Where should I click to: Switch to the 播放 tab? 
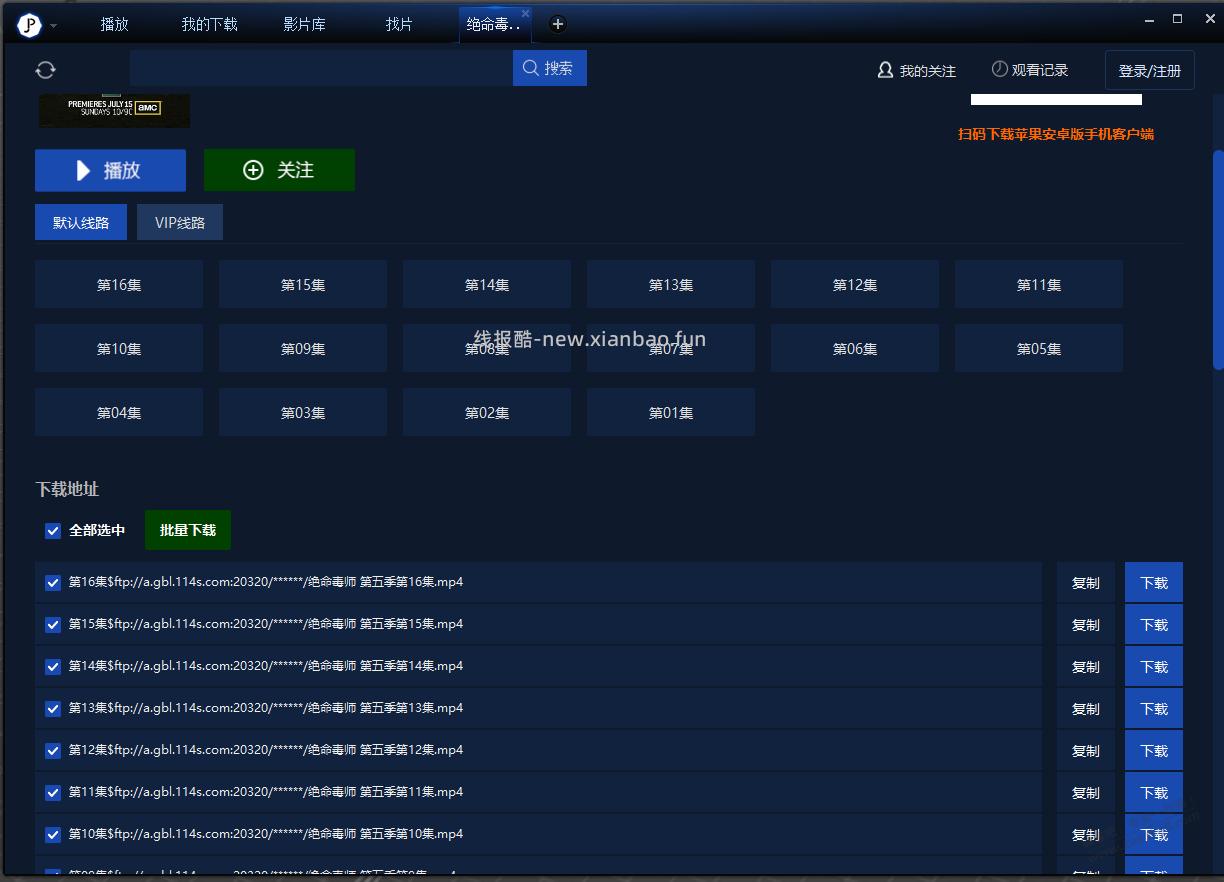[x=115, y=24]
